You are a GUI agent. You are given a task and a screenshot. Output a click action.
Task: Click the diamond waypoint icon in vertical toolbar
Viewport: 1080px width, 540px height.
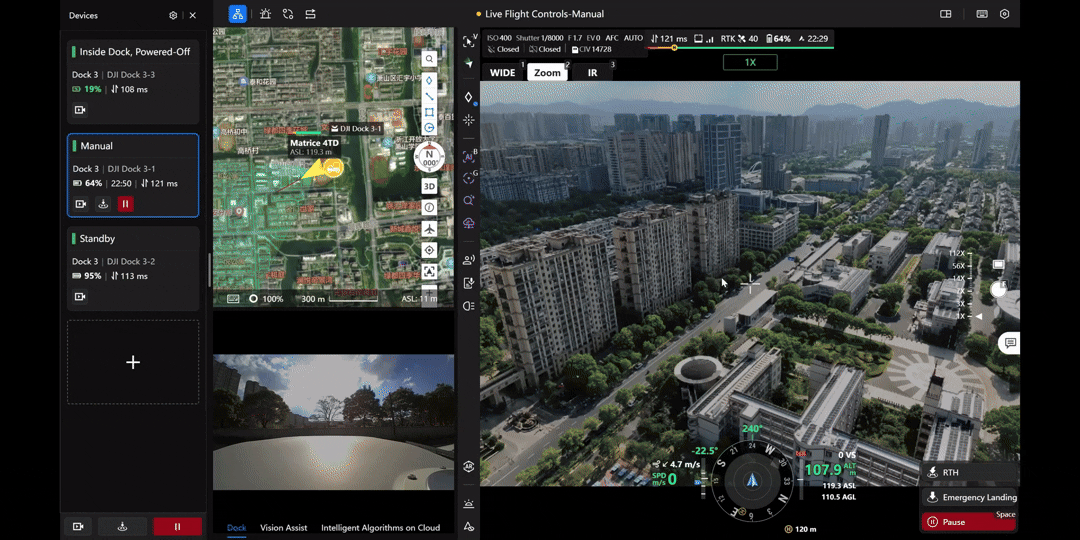(x=469, y=98)
